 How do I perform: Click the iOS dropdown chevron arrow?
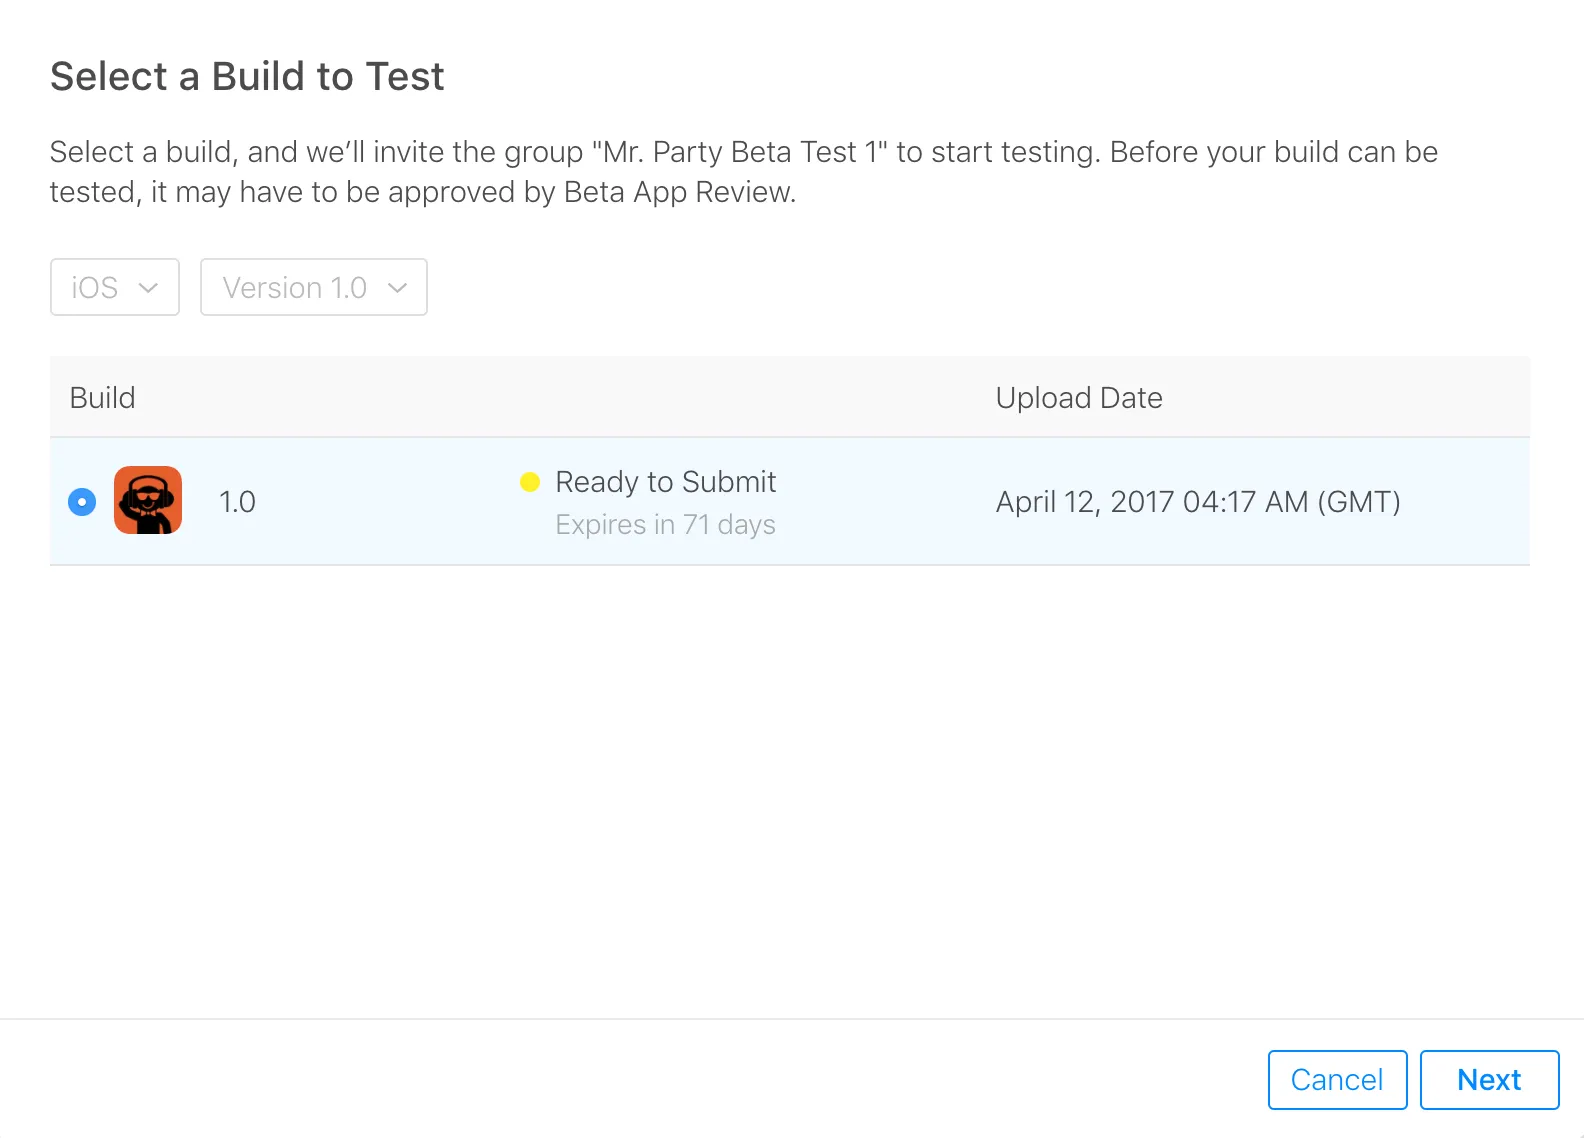[148, 288]
